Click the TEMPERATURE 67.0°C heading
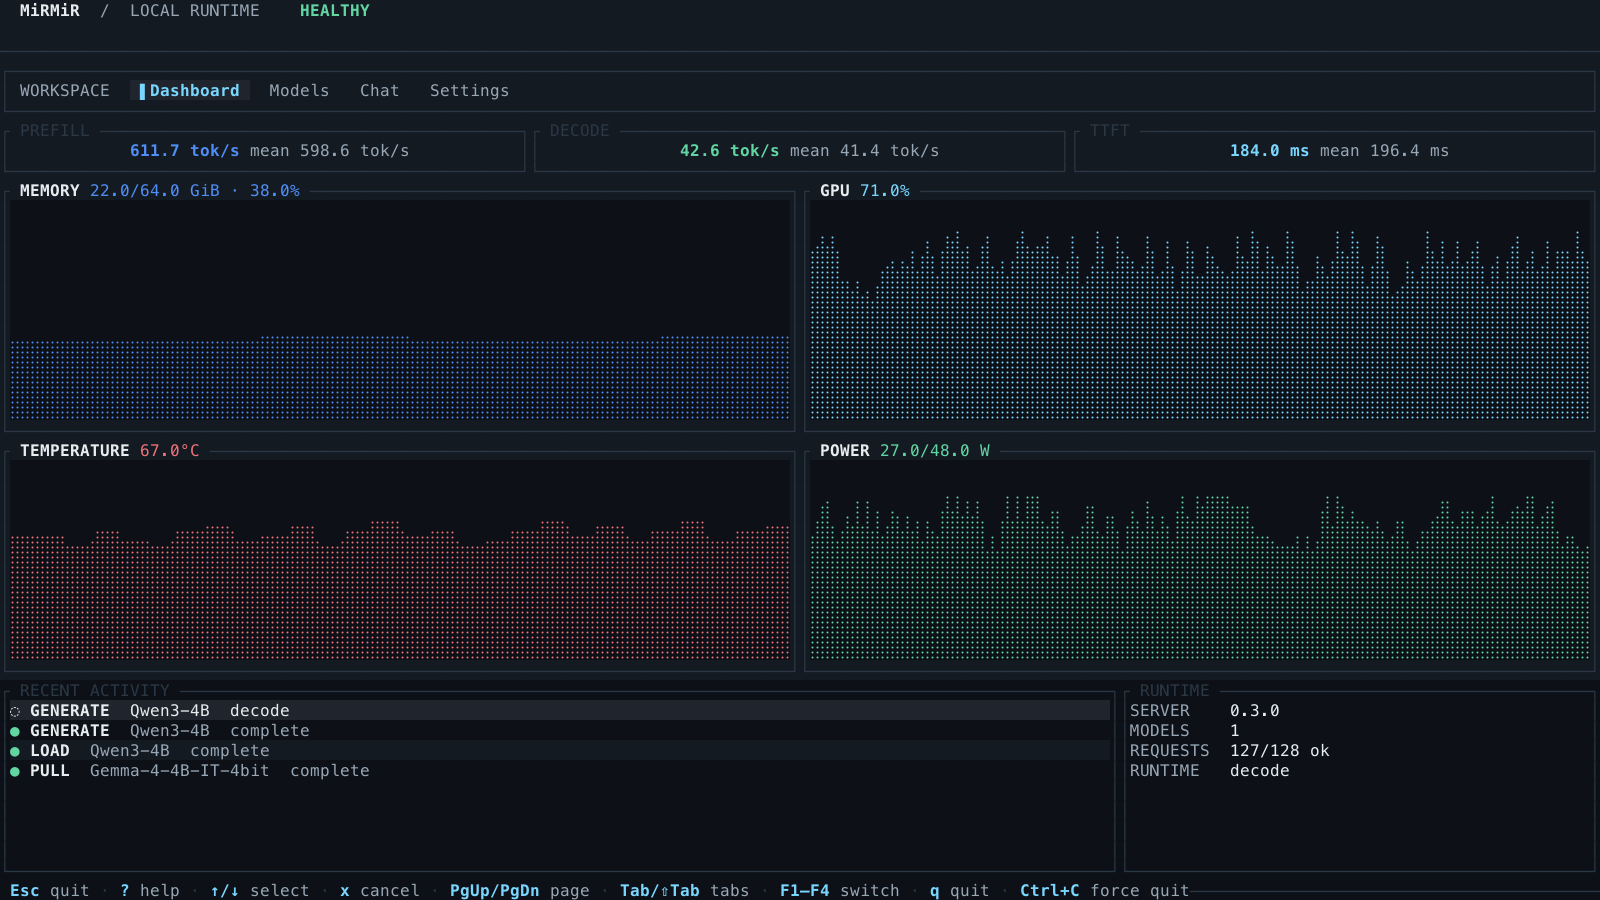 pos(110,451)
